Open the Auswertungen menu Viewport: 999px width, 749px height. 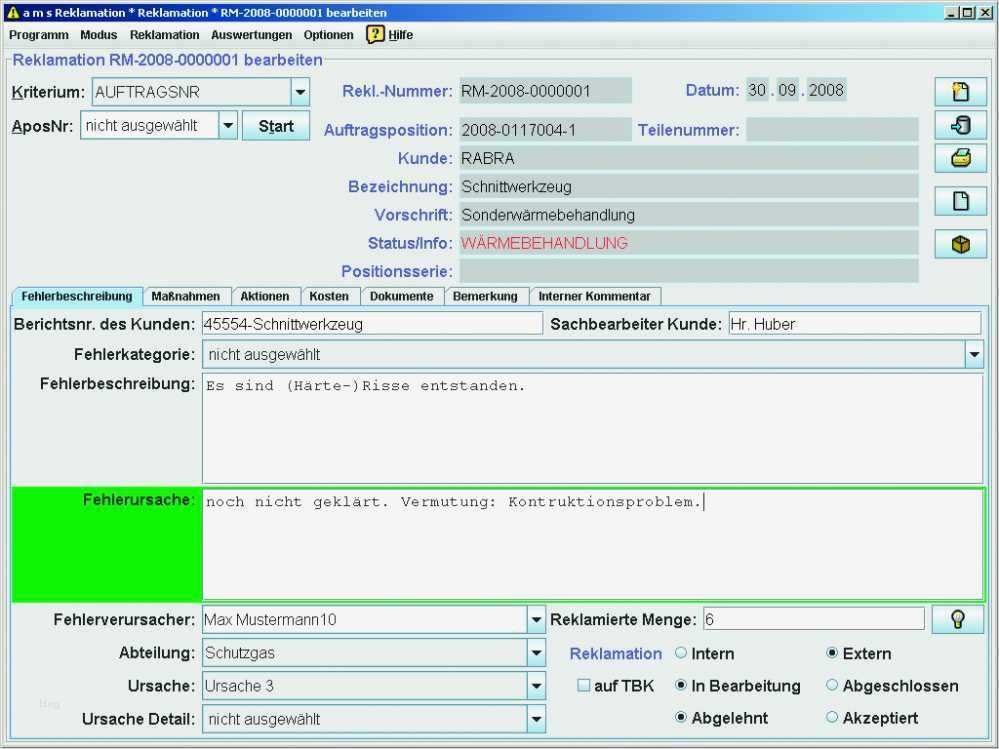[x=251, y=35]
